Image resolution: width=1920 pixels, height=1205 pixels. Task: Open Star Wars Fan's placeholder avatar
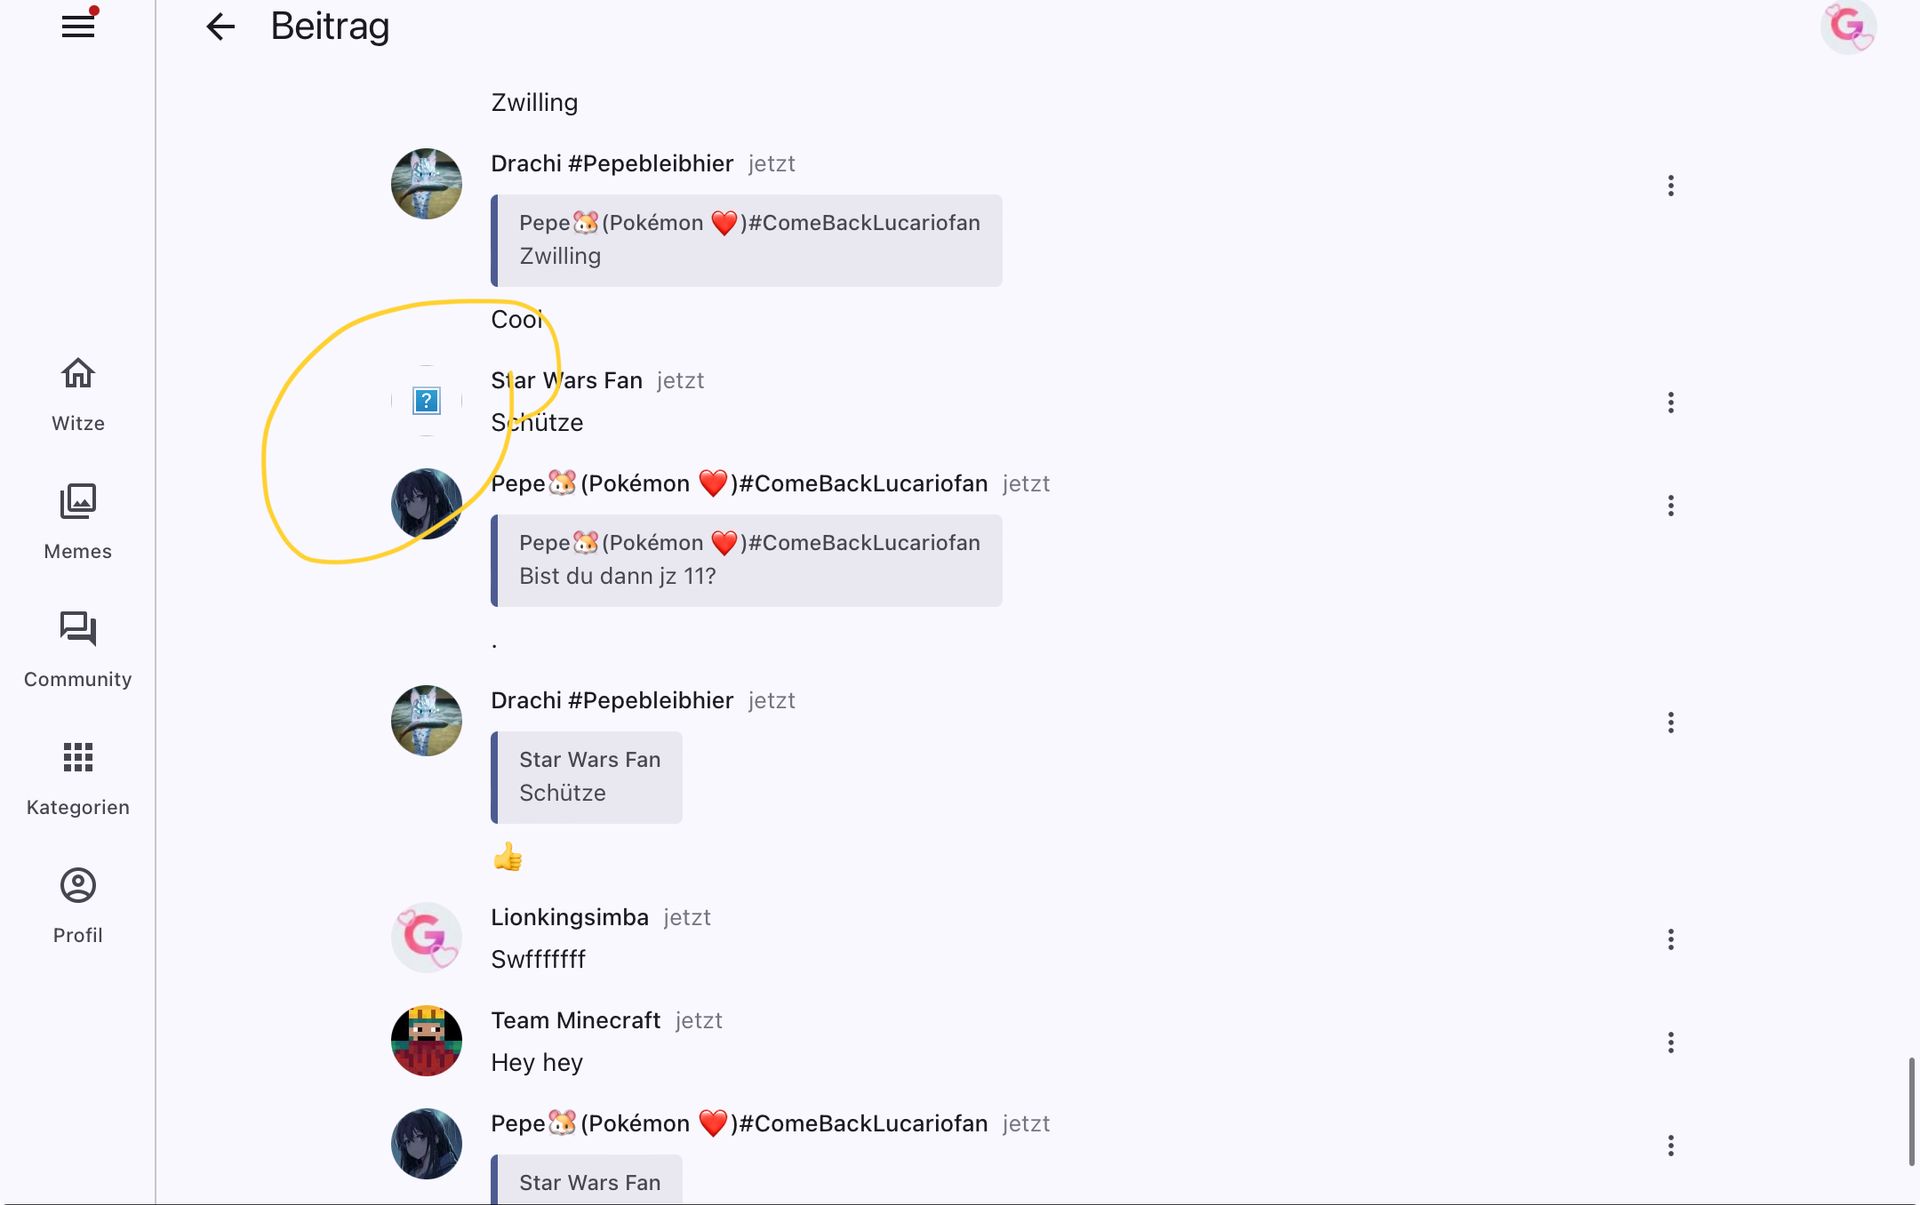click(426, 401)
